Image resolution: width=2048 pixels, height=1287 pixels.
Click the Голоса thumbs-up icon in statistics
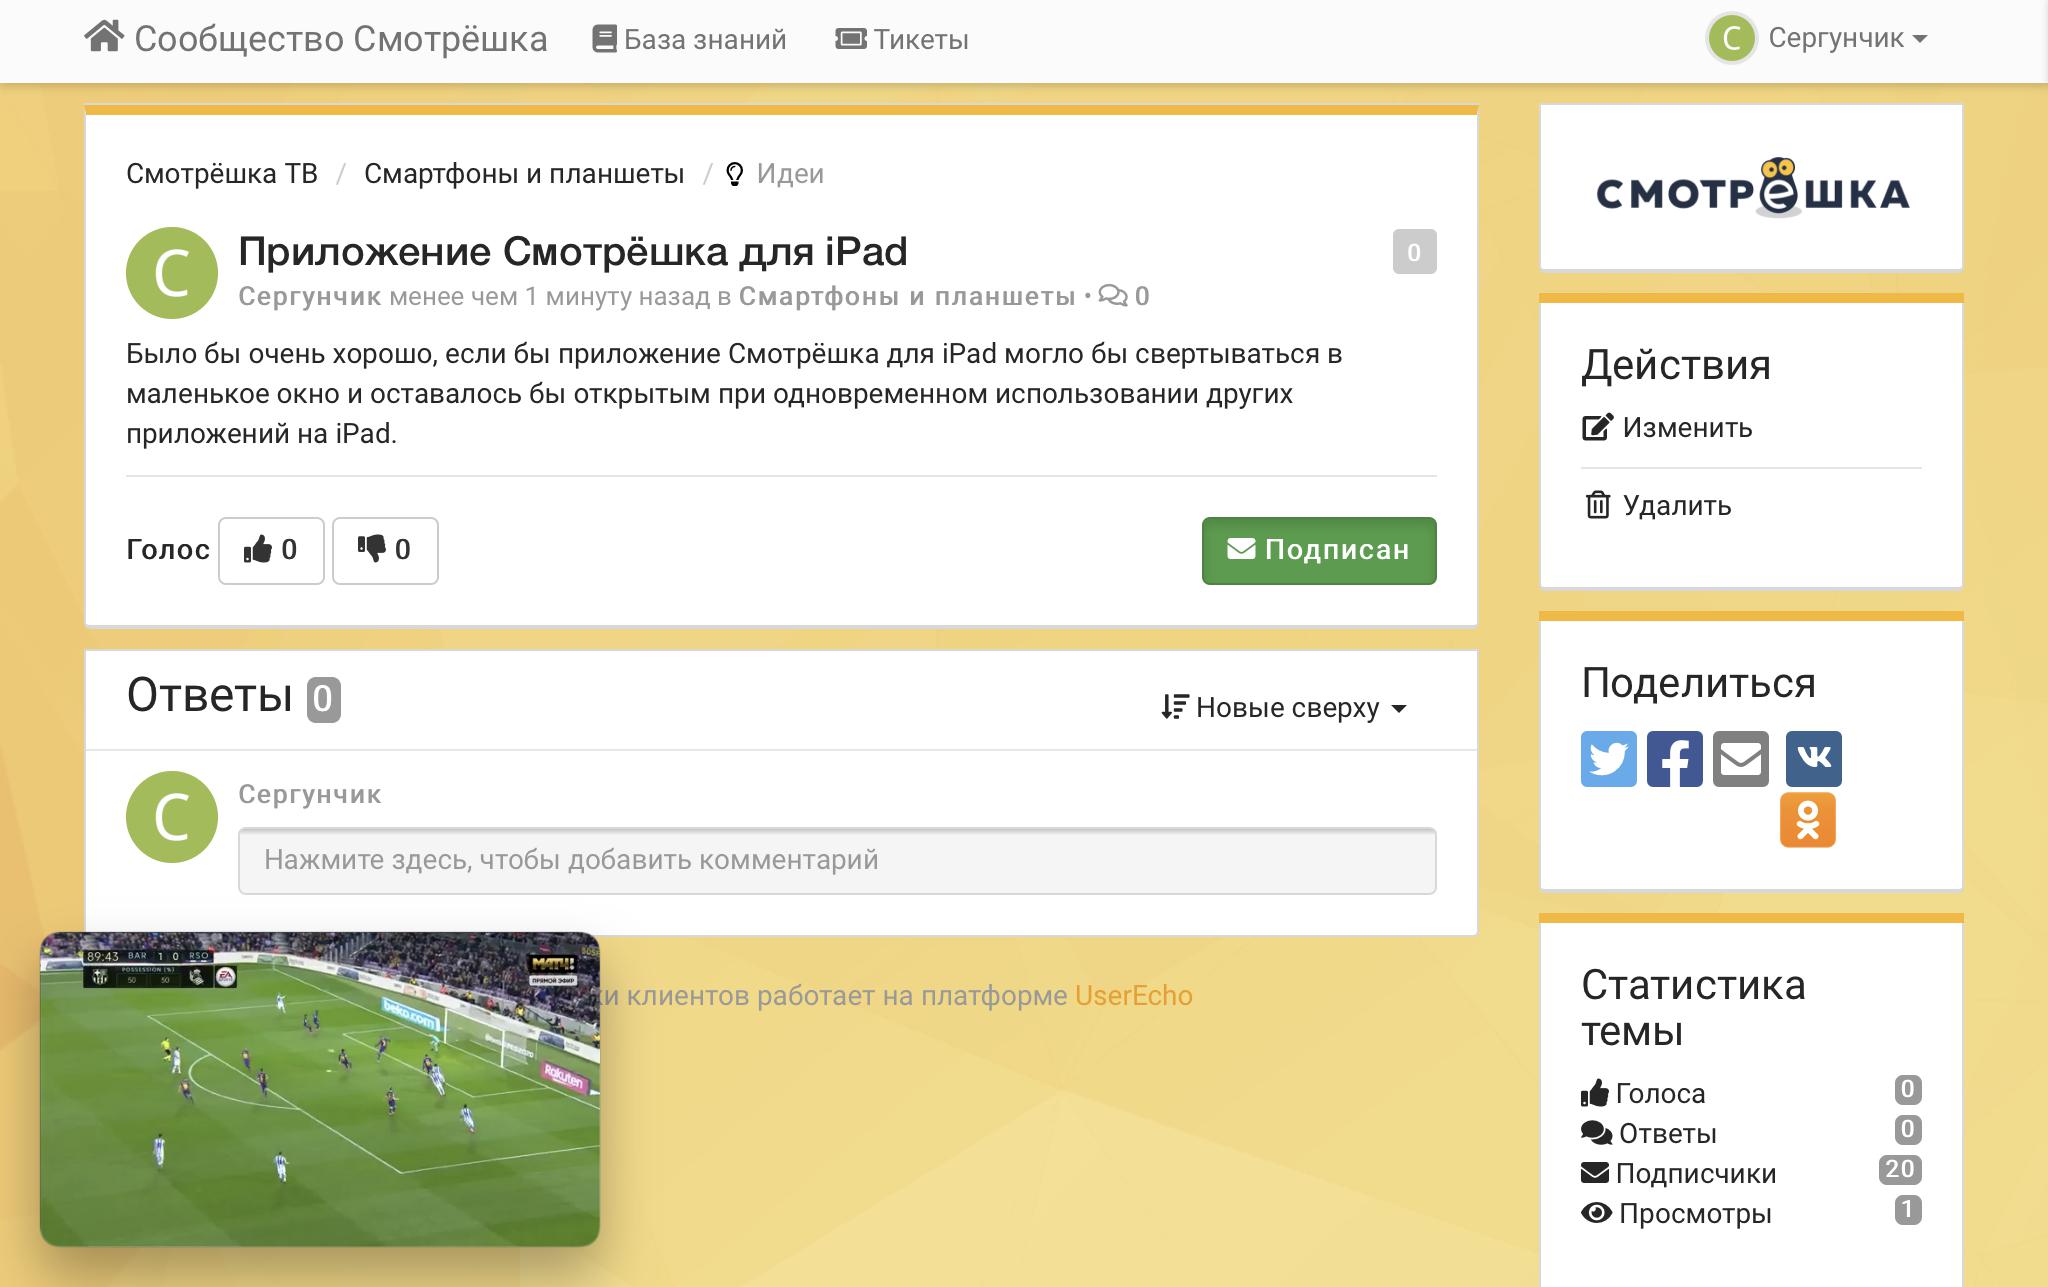[1595, 1093]
